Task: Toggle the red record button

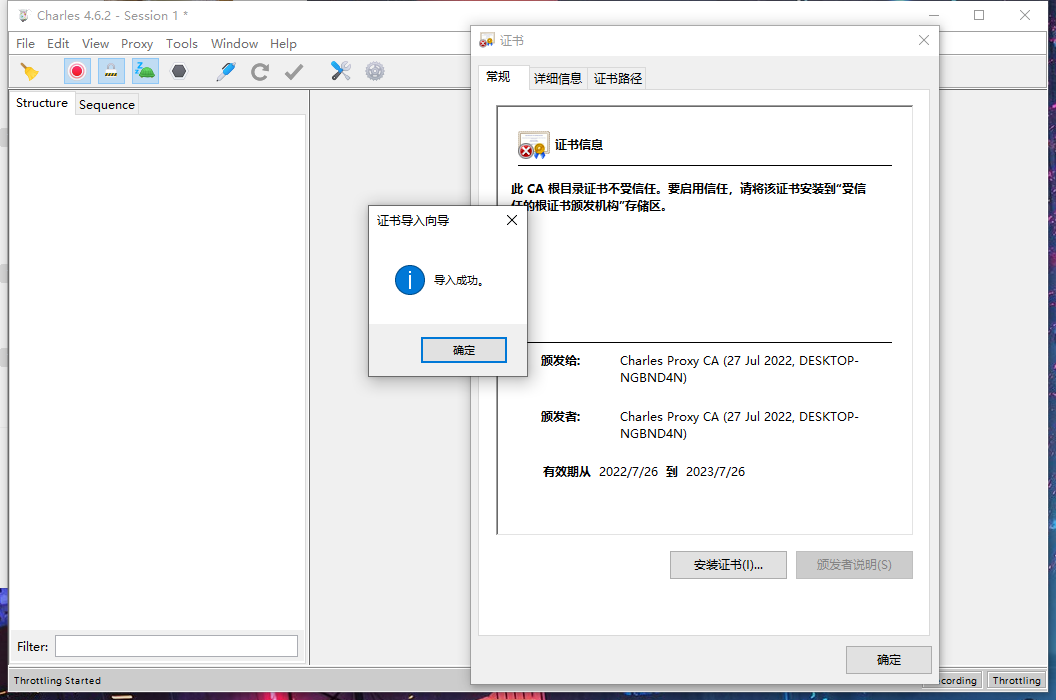Action: coord(77,71)
